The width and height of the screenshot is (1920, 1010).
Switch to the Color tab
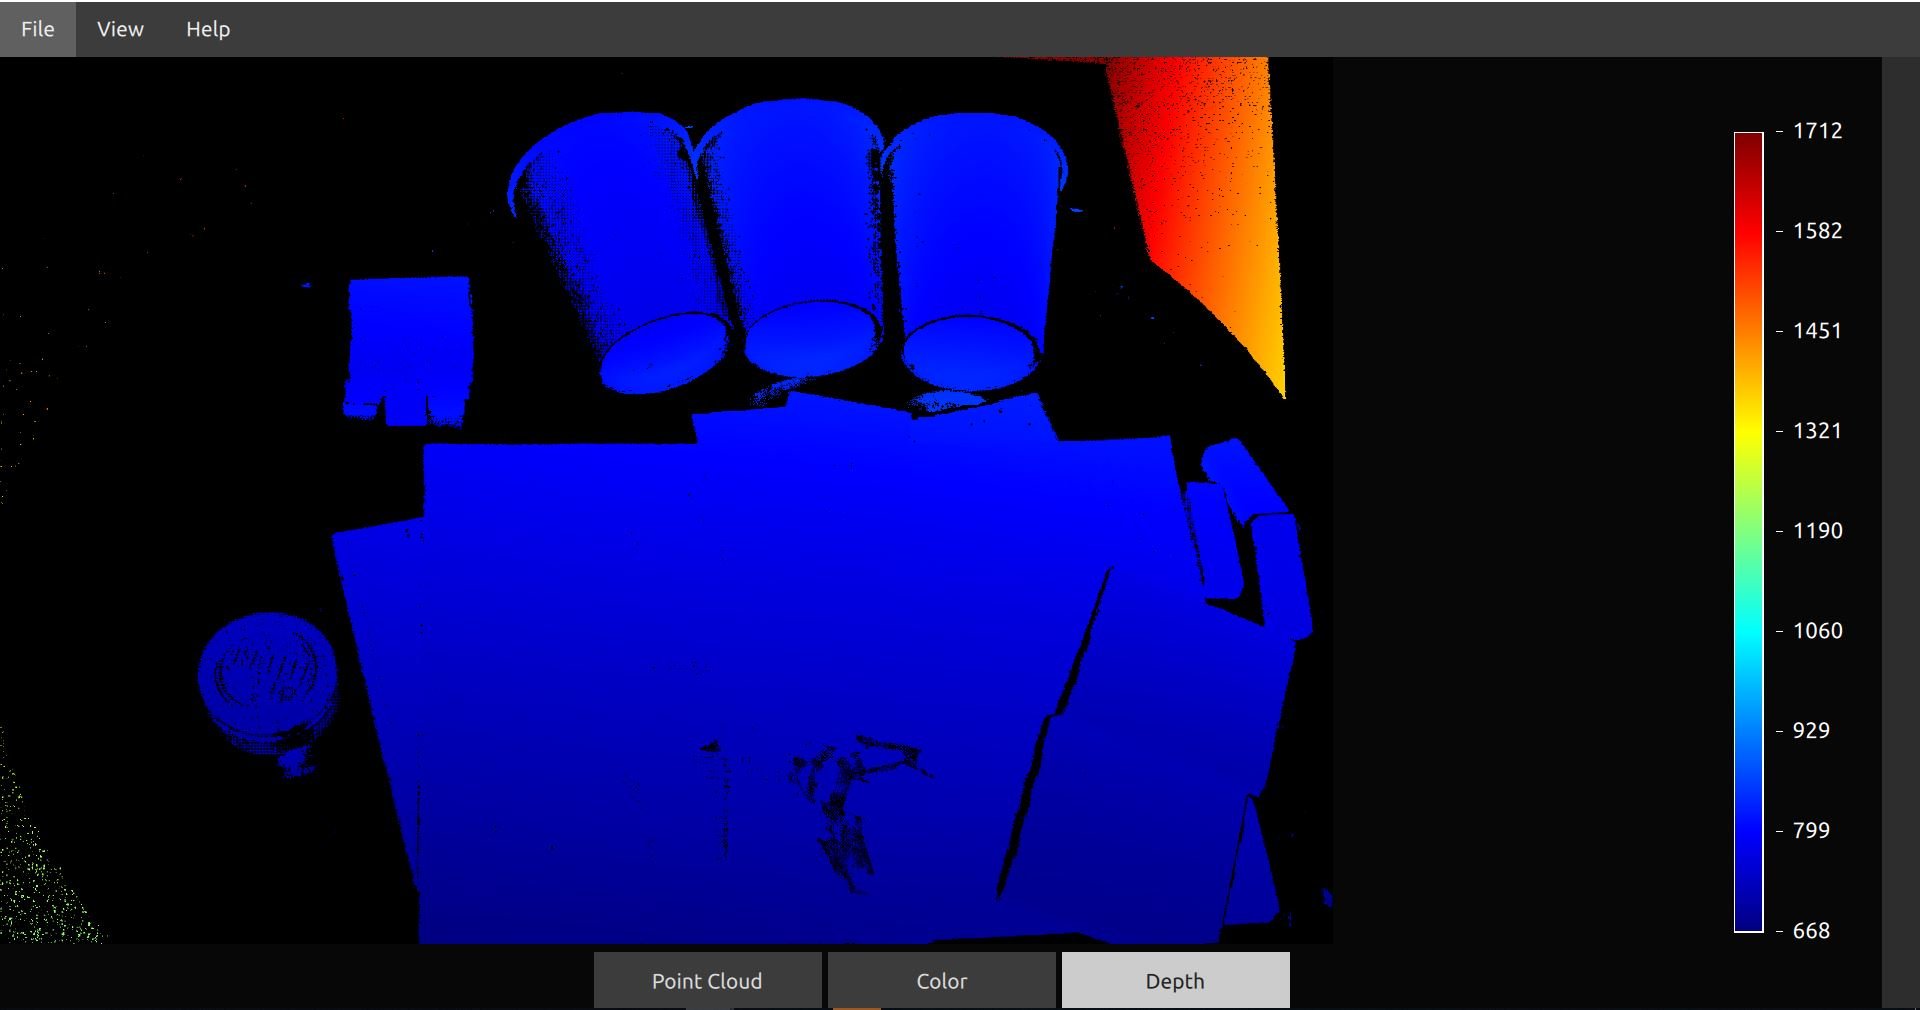pyautogui.click(x=941, y=981)
